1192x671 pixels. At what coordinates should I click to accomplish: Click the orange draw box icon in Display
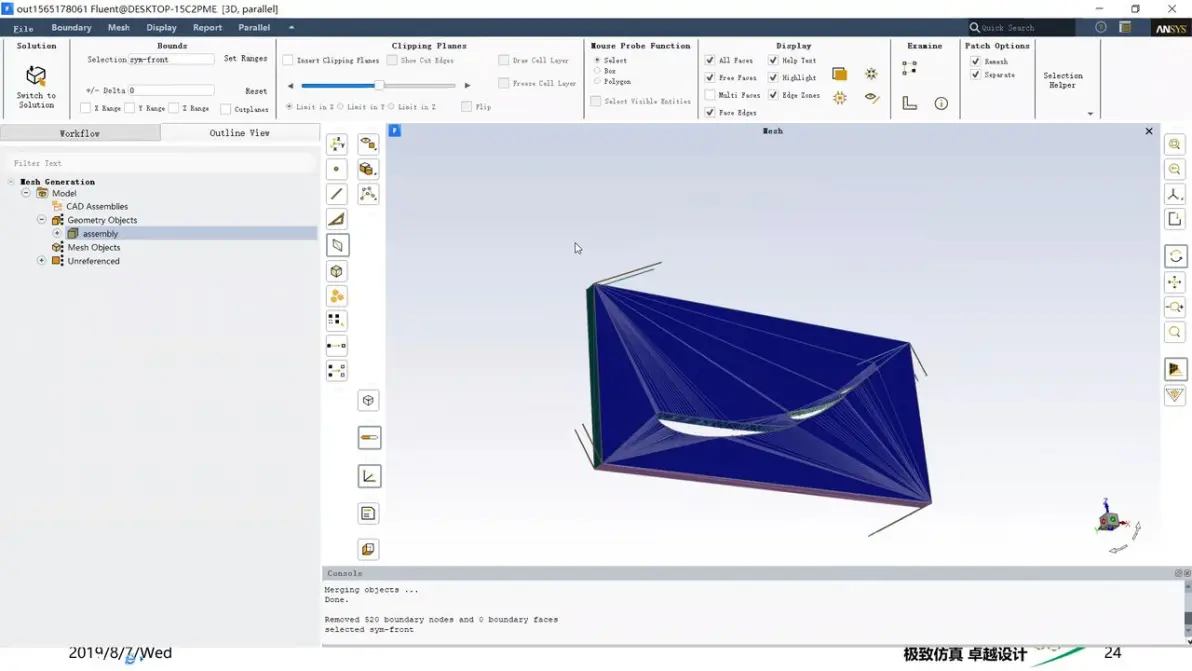(839, 74)
